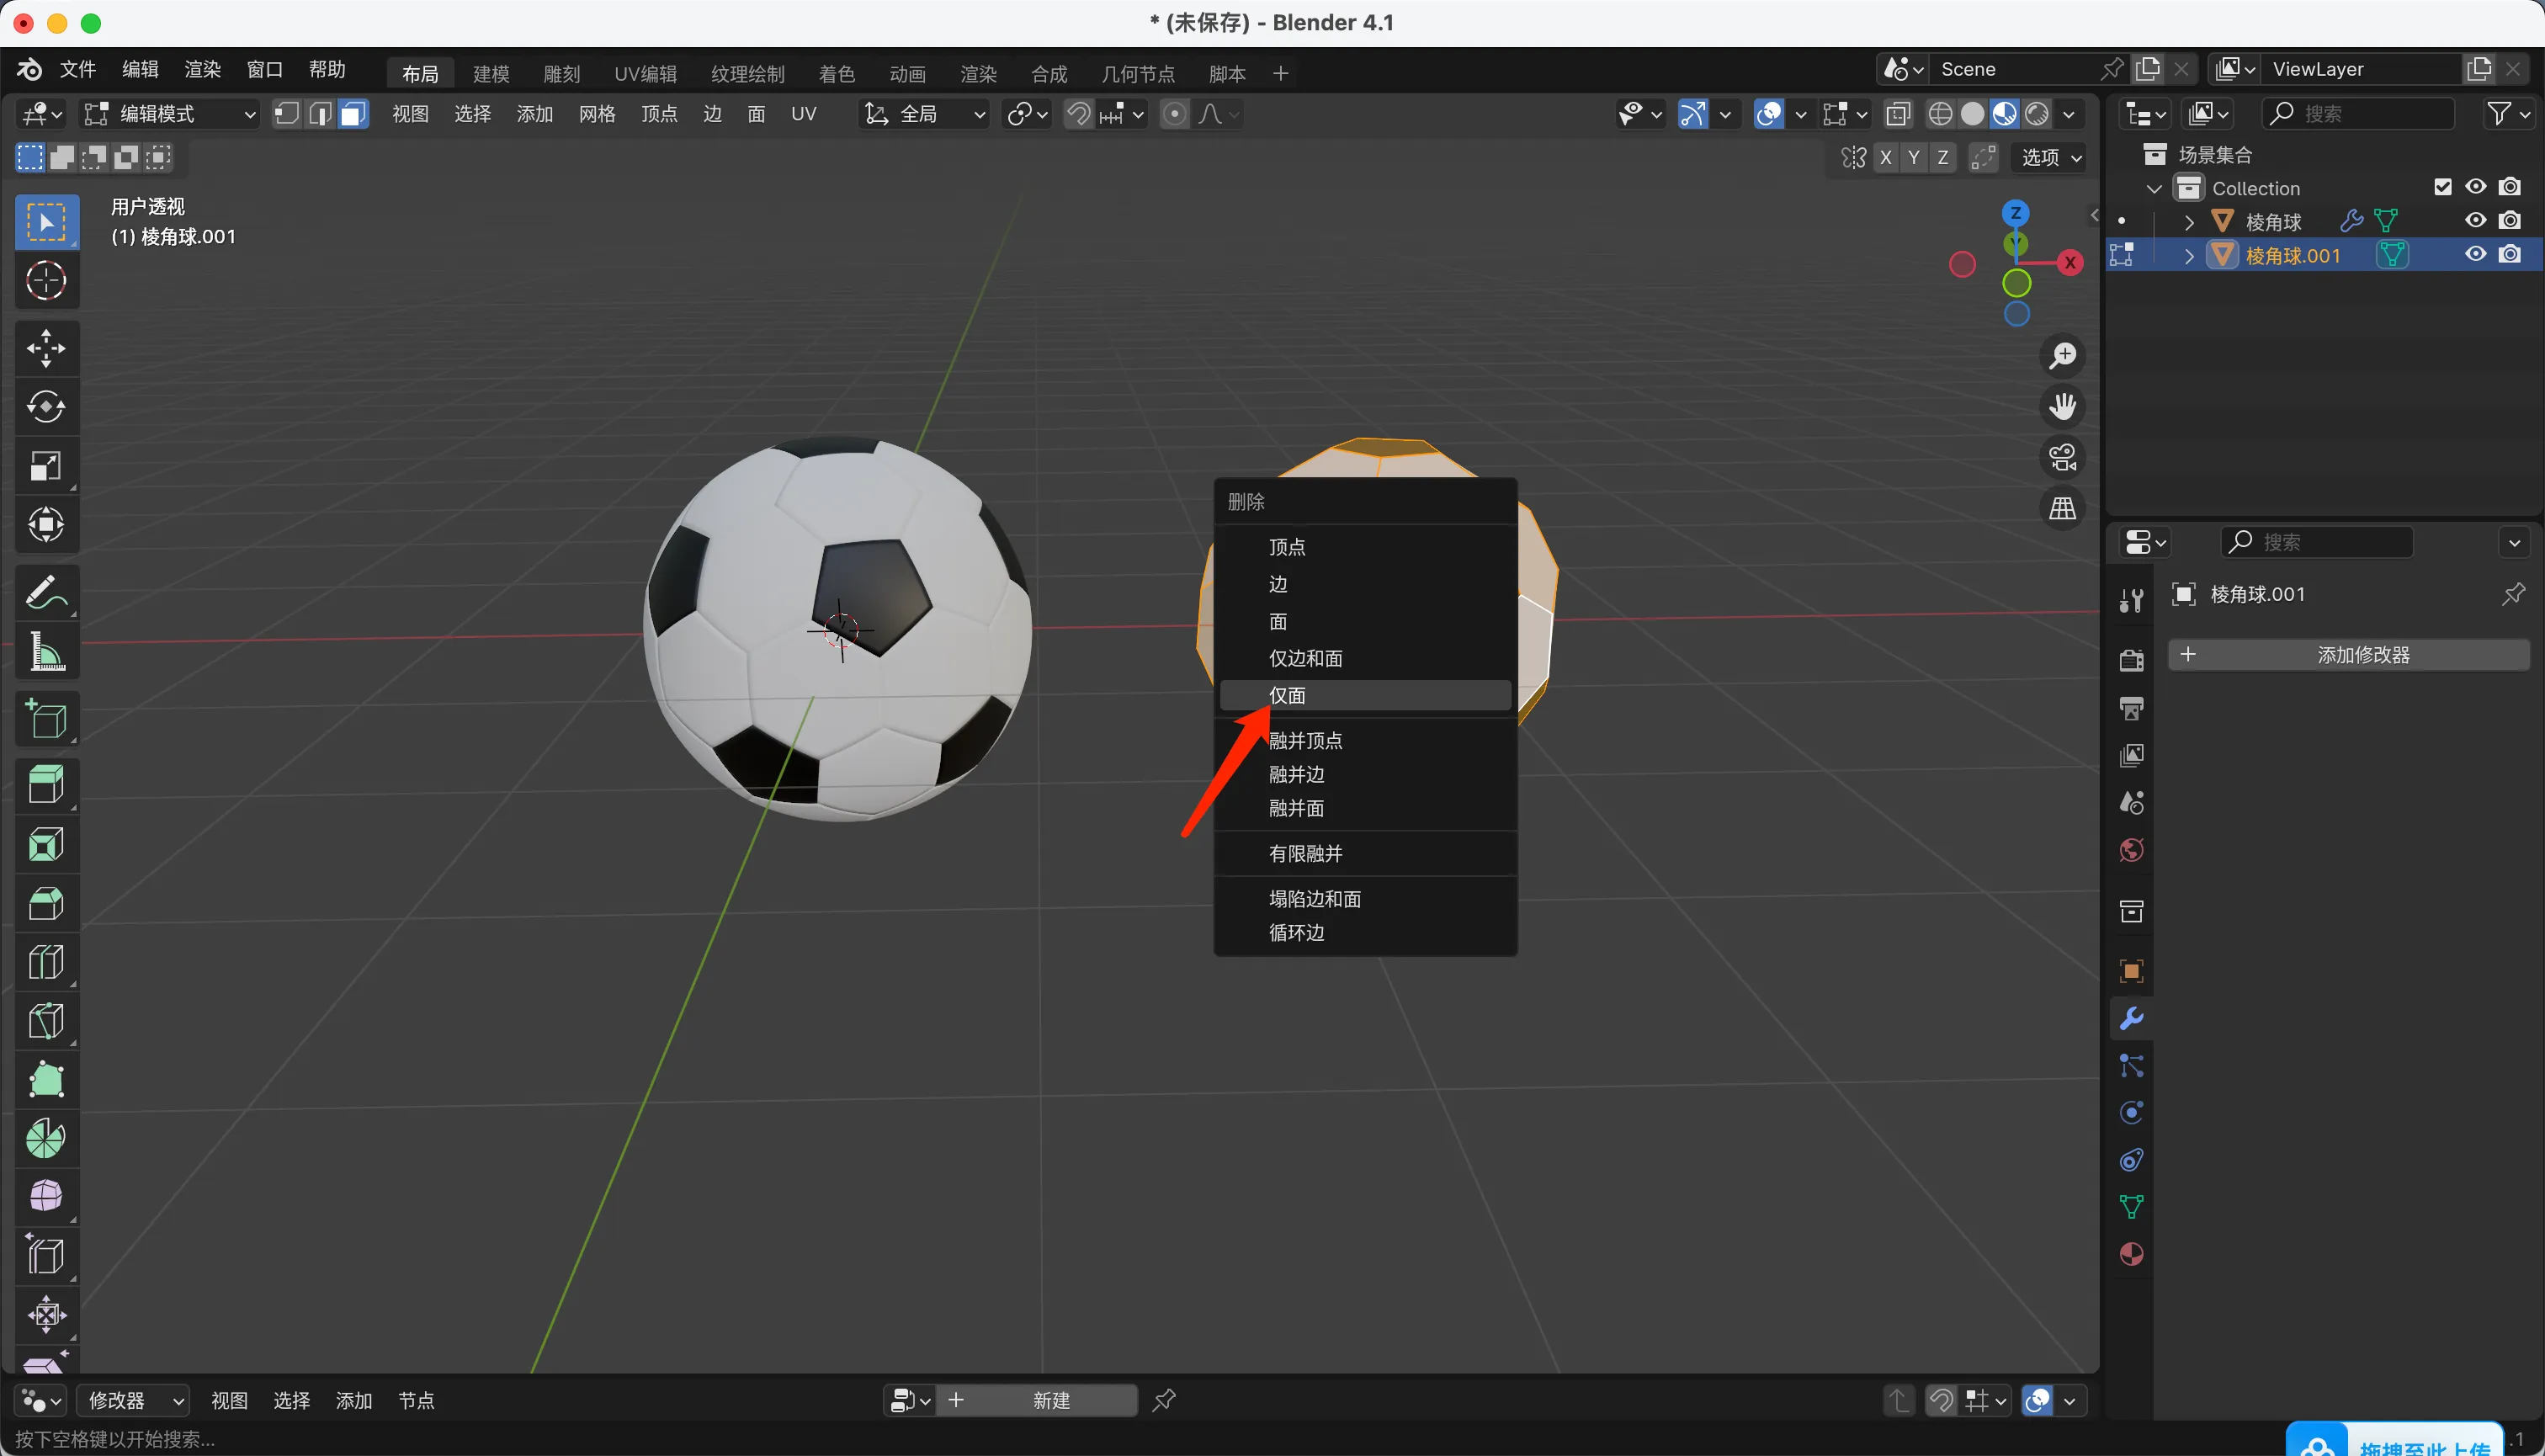Screen dimensions: 2545x1456
Task: Toggle the snapping magnet
Action: tap(1078, 114)
